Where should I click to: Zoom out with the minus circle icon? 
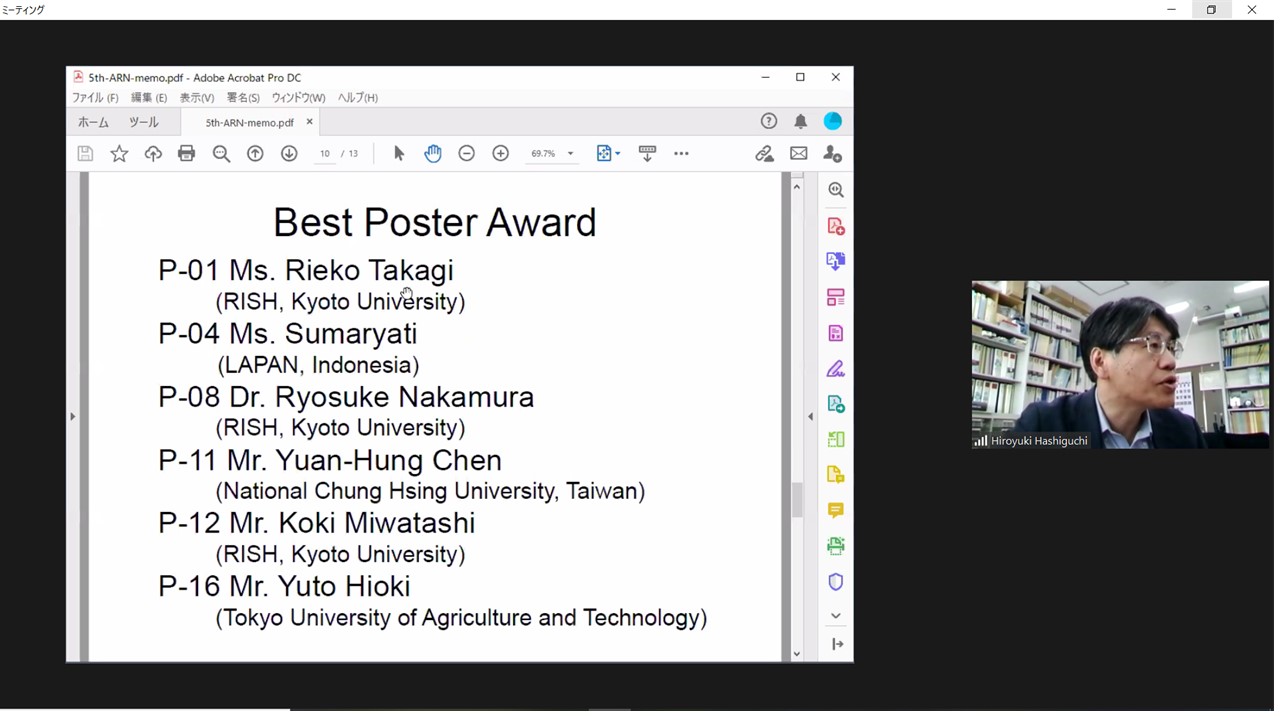[x=466, y=154]
